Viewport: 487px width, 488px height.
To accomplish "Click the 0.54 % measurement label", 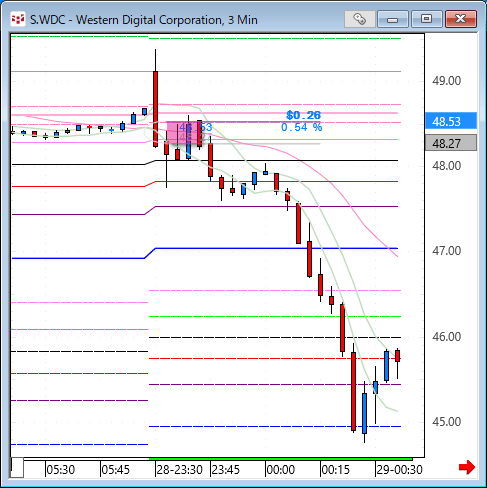I will tap(302, 127).
